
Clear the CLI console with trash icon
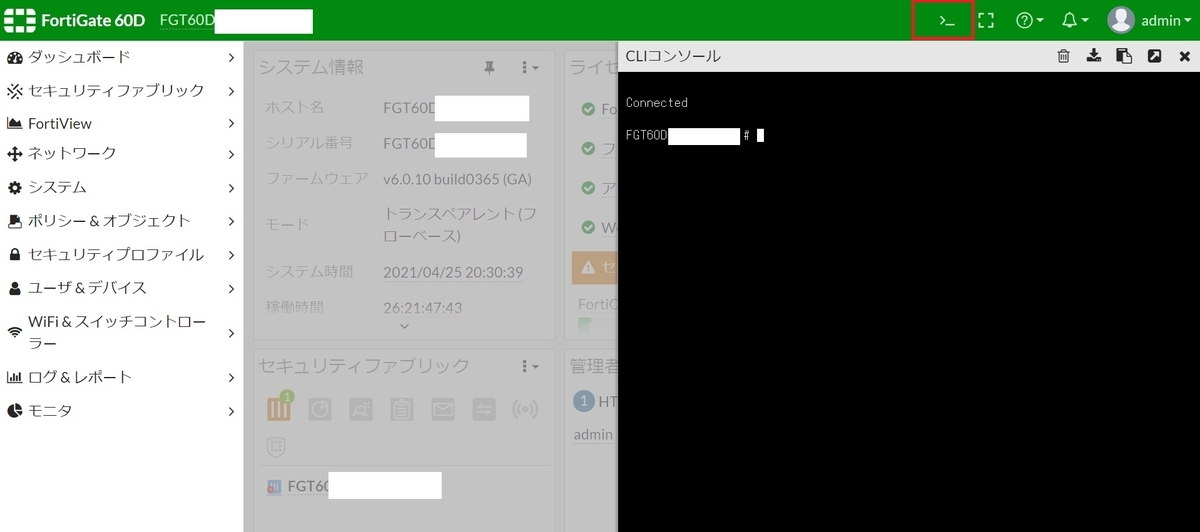coord(1064,56)
